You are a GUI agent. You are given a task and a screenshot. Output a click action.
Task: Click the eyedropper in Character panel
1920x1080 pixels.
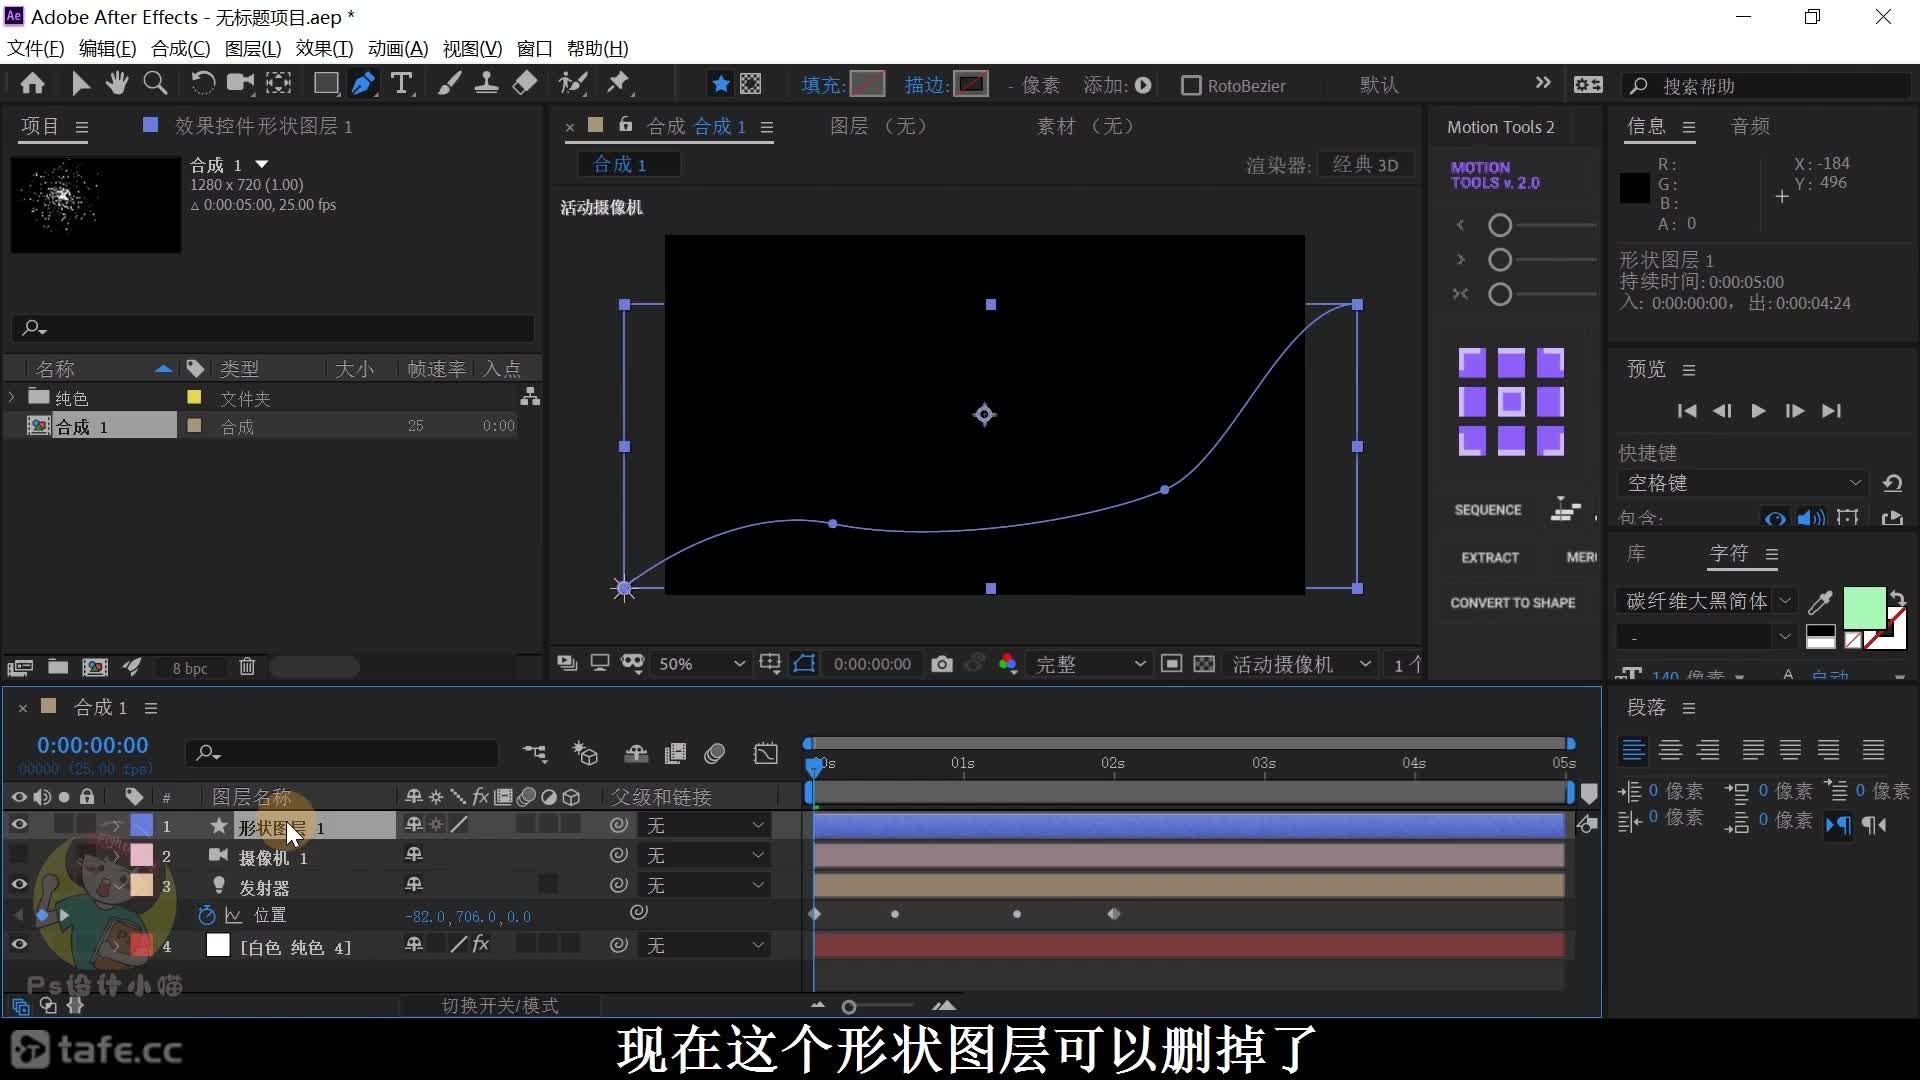coord(1820,602)
